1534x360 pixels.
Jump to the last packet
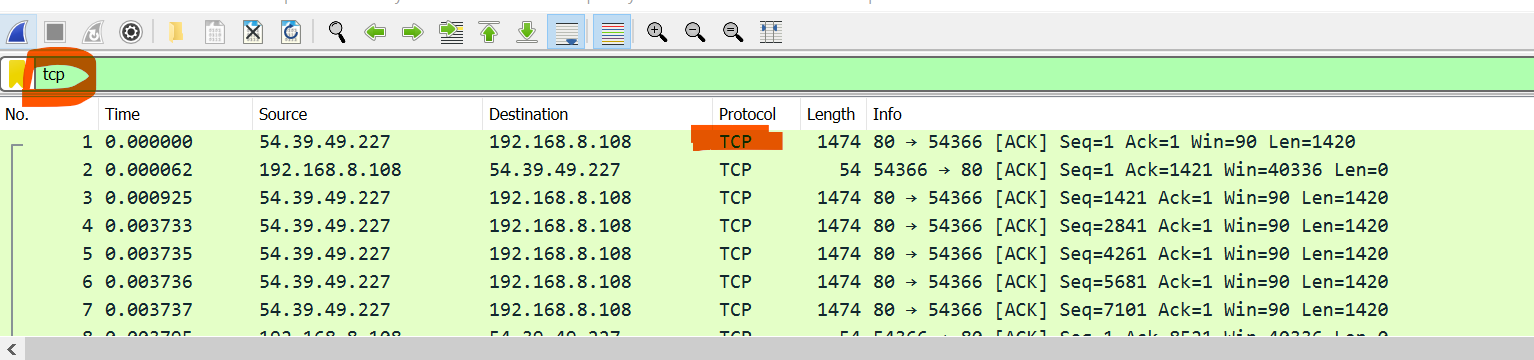[x=527, y=32]
